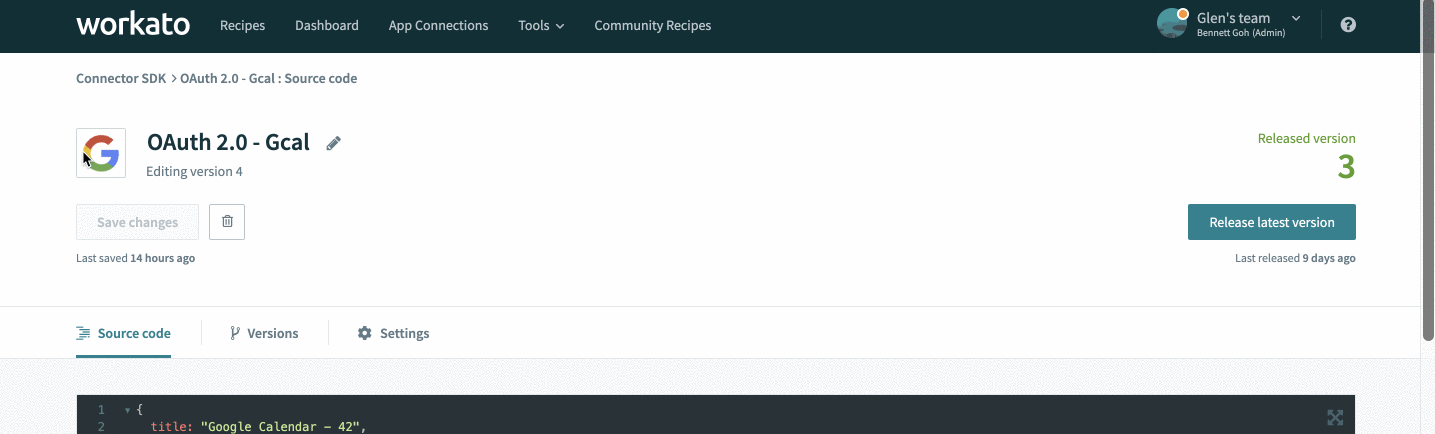1435x434 pixels.
Task: Open help via the question mark icon
Action: (x=1348, y=25)
